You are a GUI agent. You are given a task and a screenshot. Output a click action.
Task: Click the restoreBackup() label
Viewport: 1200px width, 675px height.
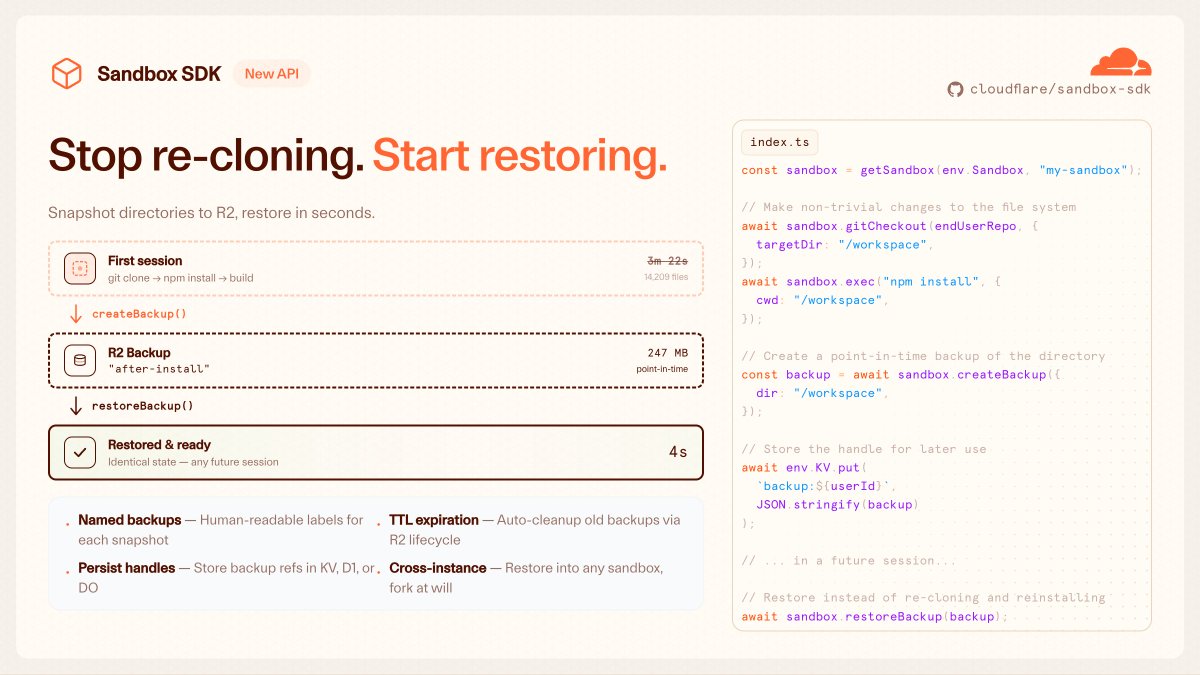pos(143,406)
